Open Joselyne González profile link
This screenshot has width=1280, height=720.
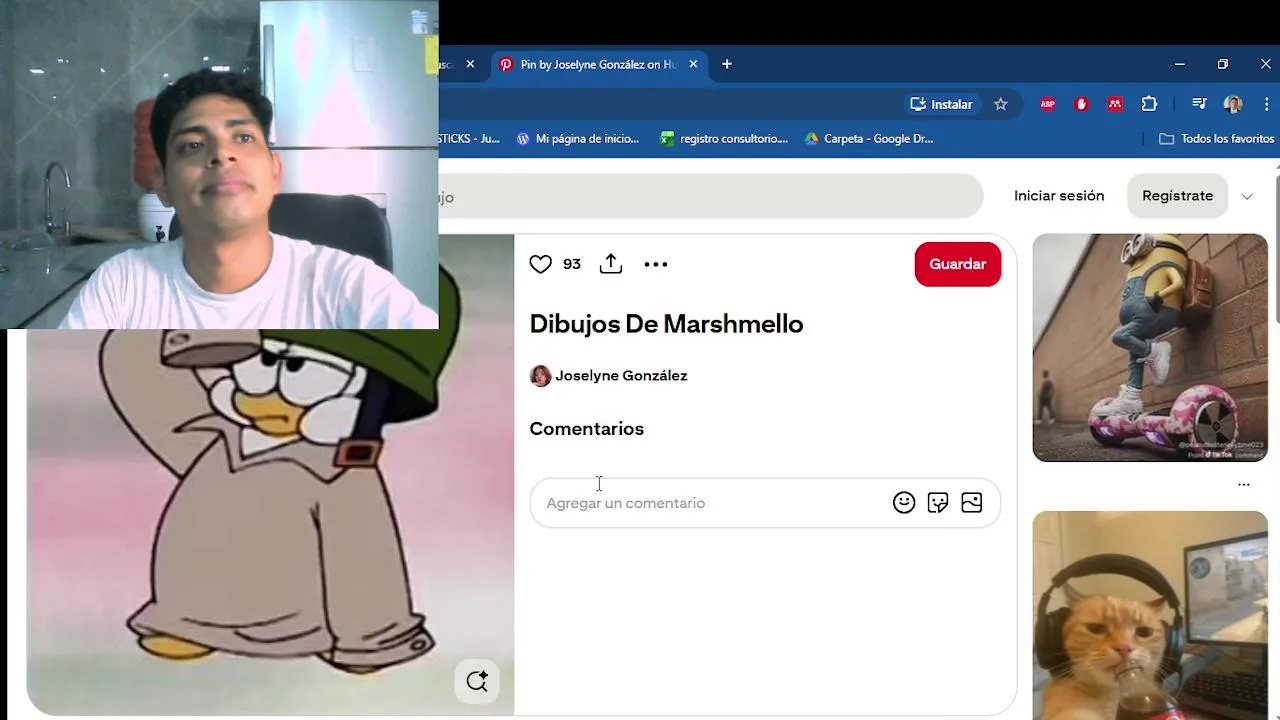(621, 376)
